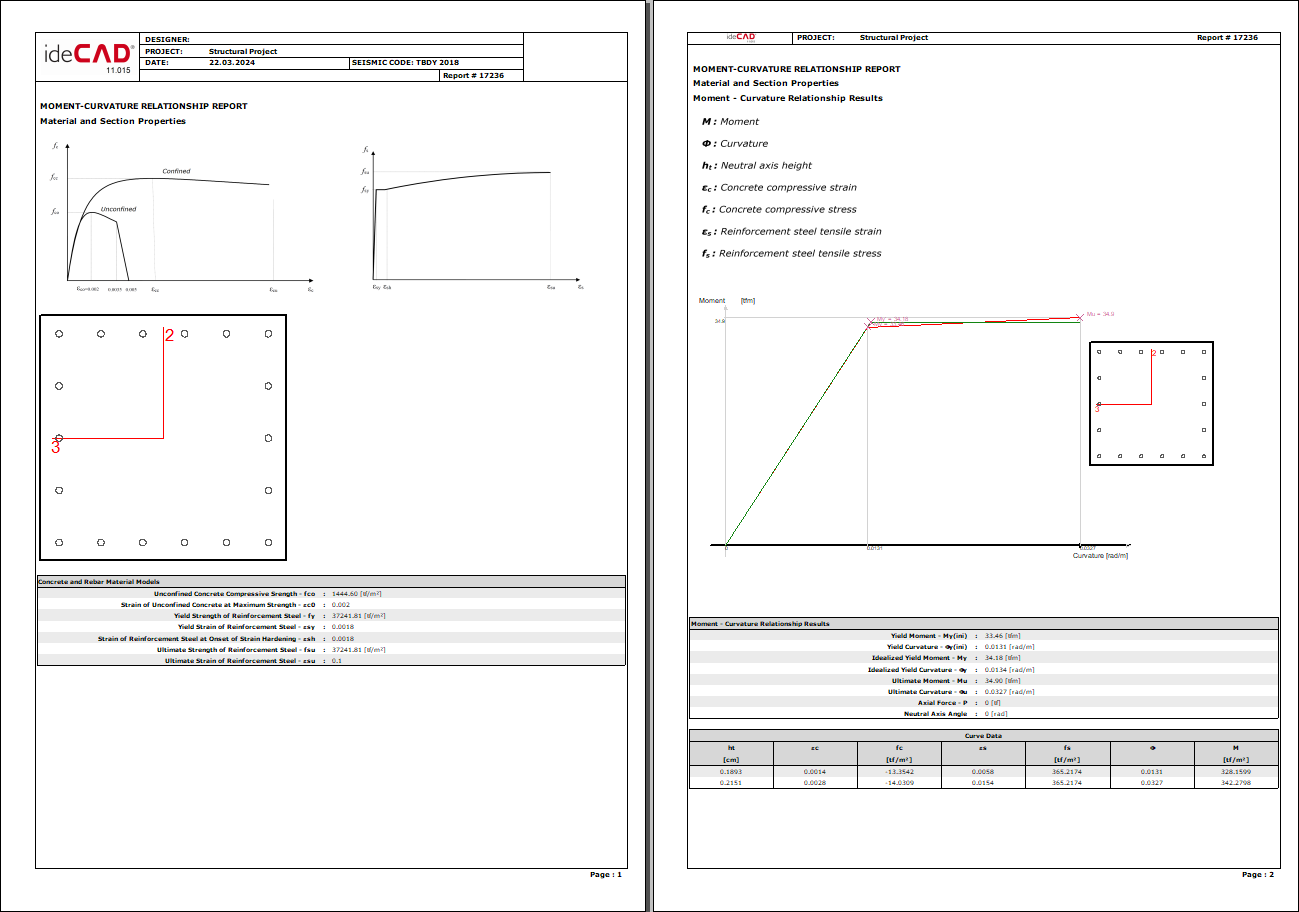Click the 'Ultimate Moment - Mu' value '34.90 [tfm]'

tap(1003, 681)
